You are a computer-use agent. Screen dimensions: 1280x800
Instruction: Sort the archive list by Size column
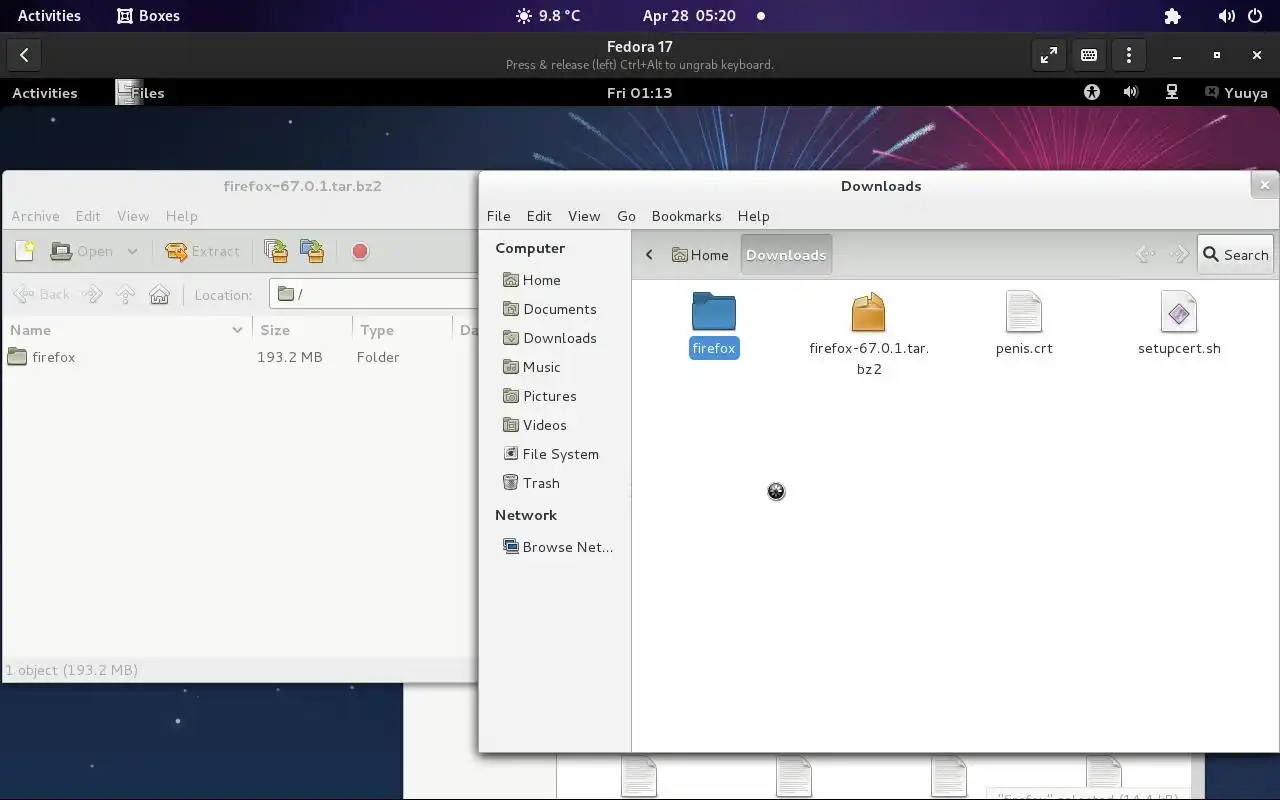tap(301, 330)
